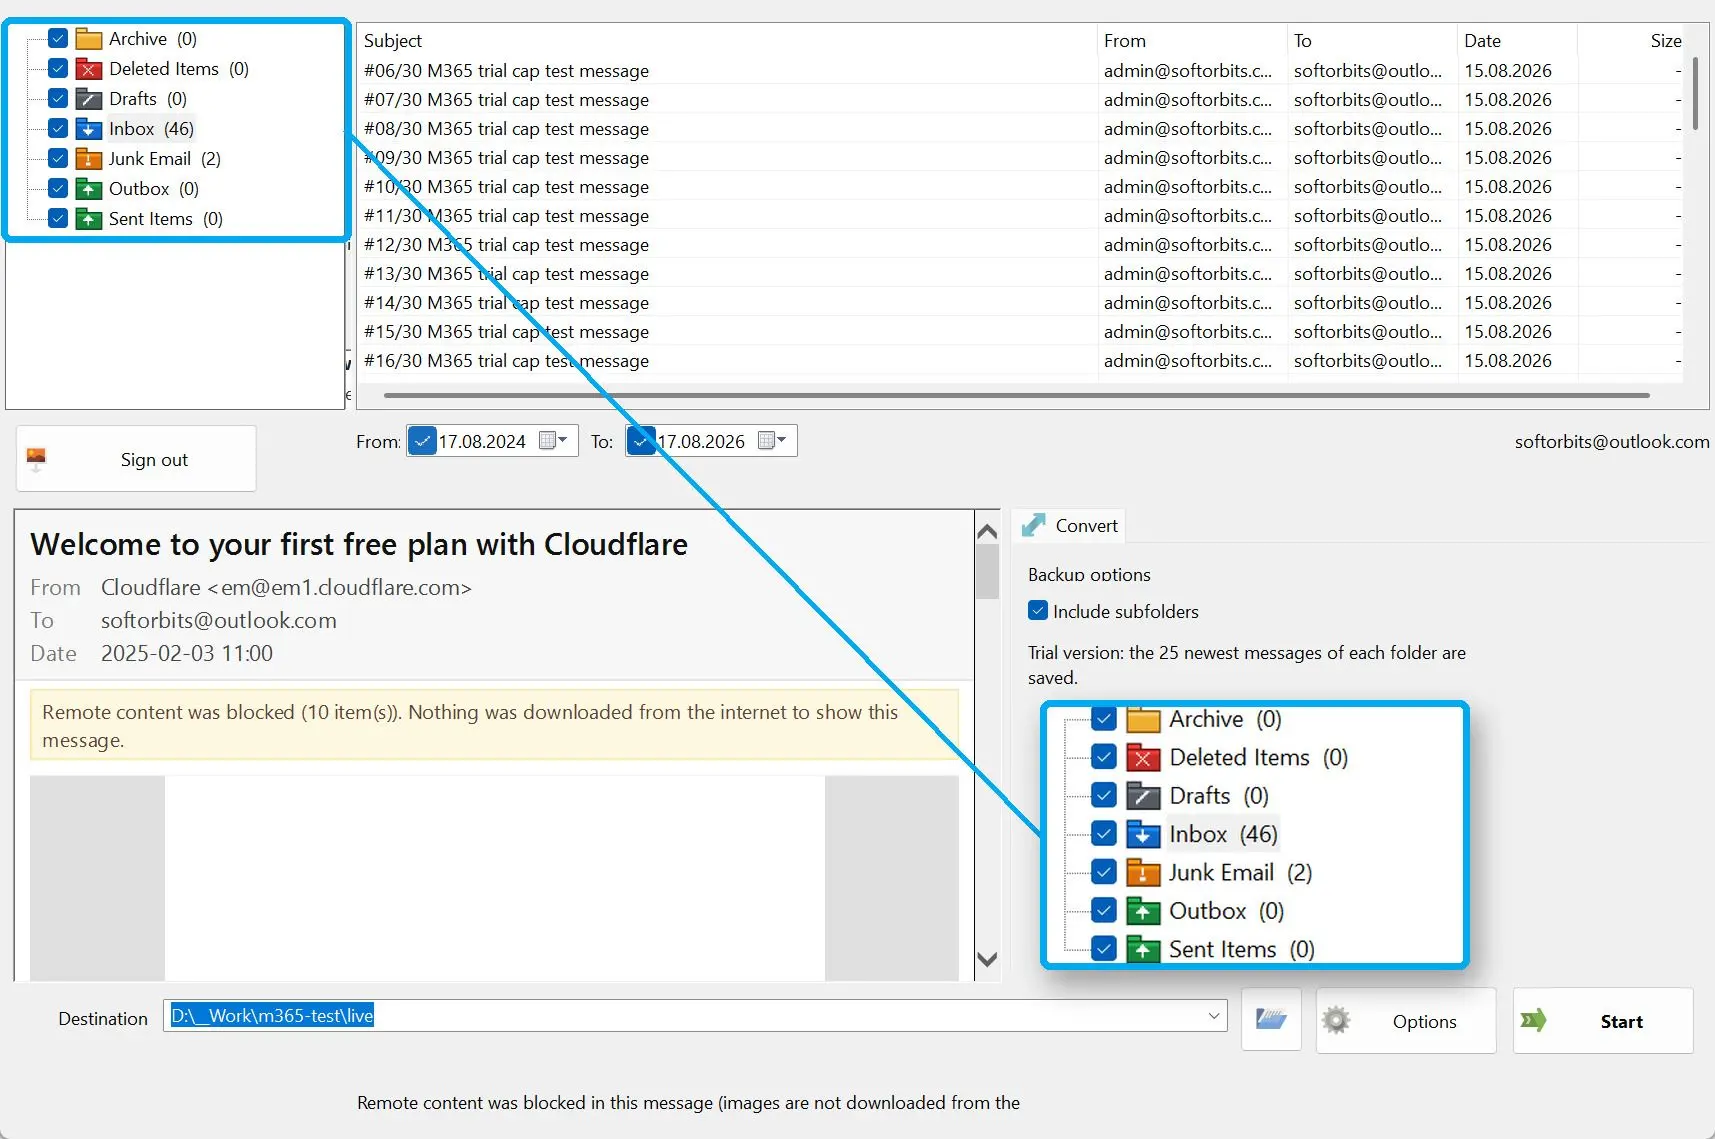This screenshot has height=1139, width=1715.
Task: Toggle the To date filter checkbox
Action: coord(642,441)
